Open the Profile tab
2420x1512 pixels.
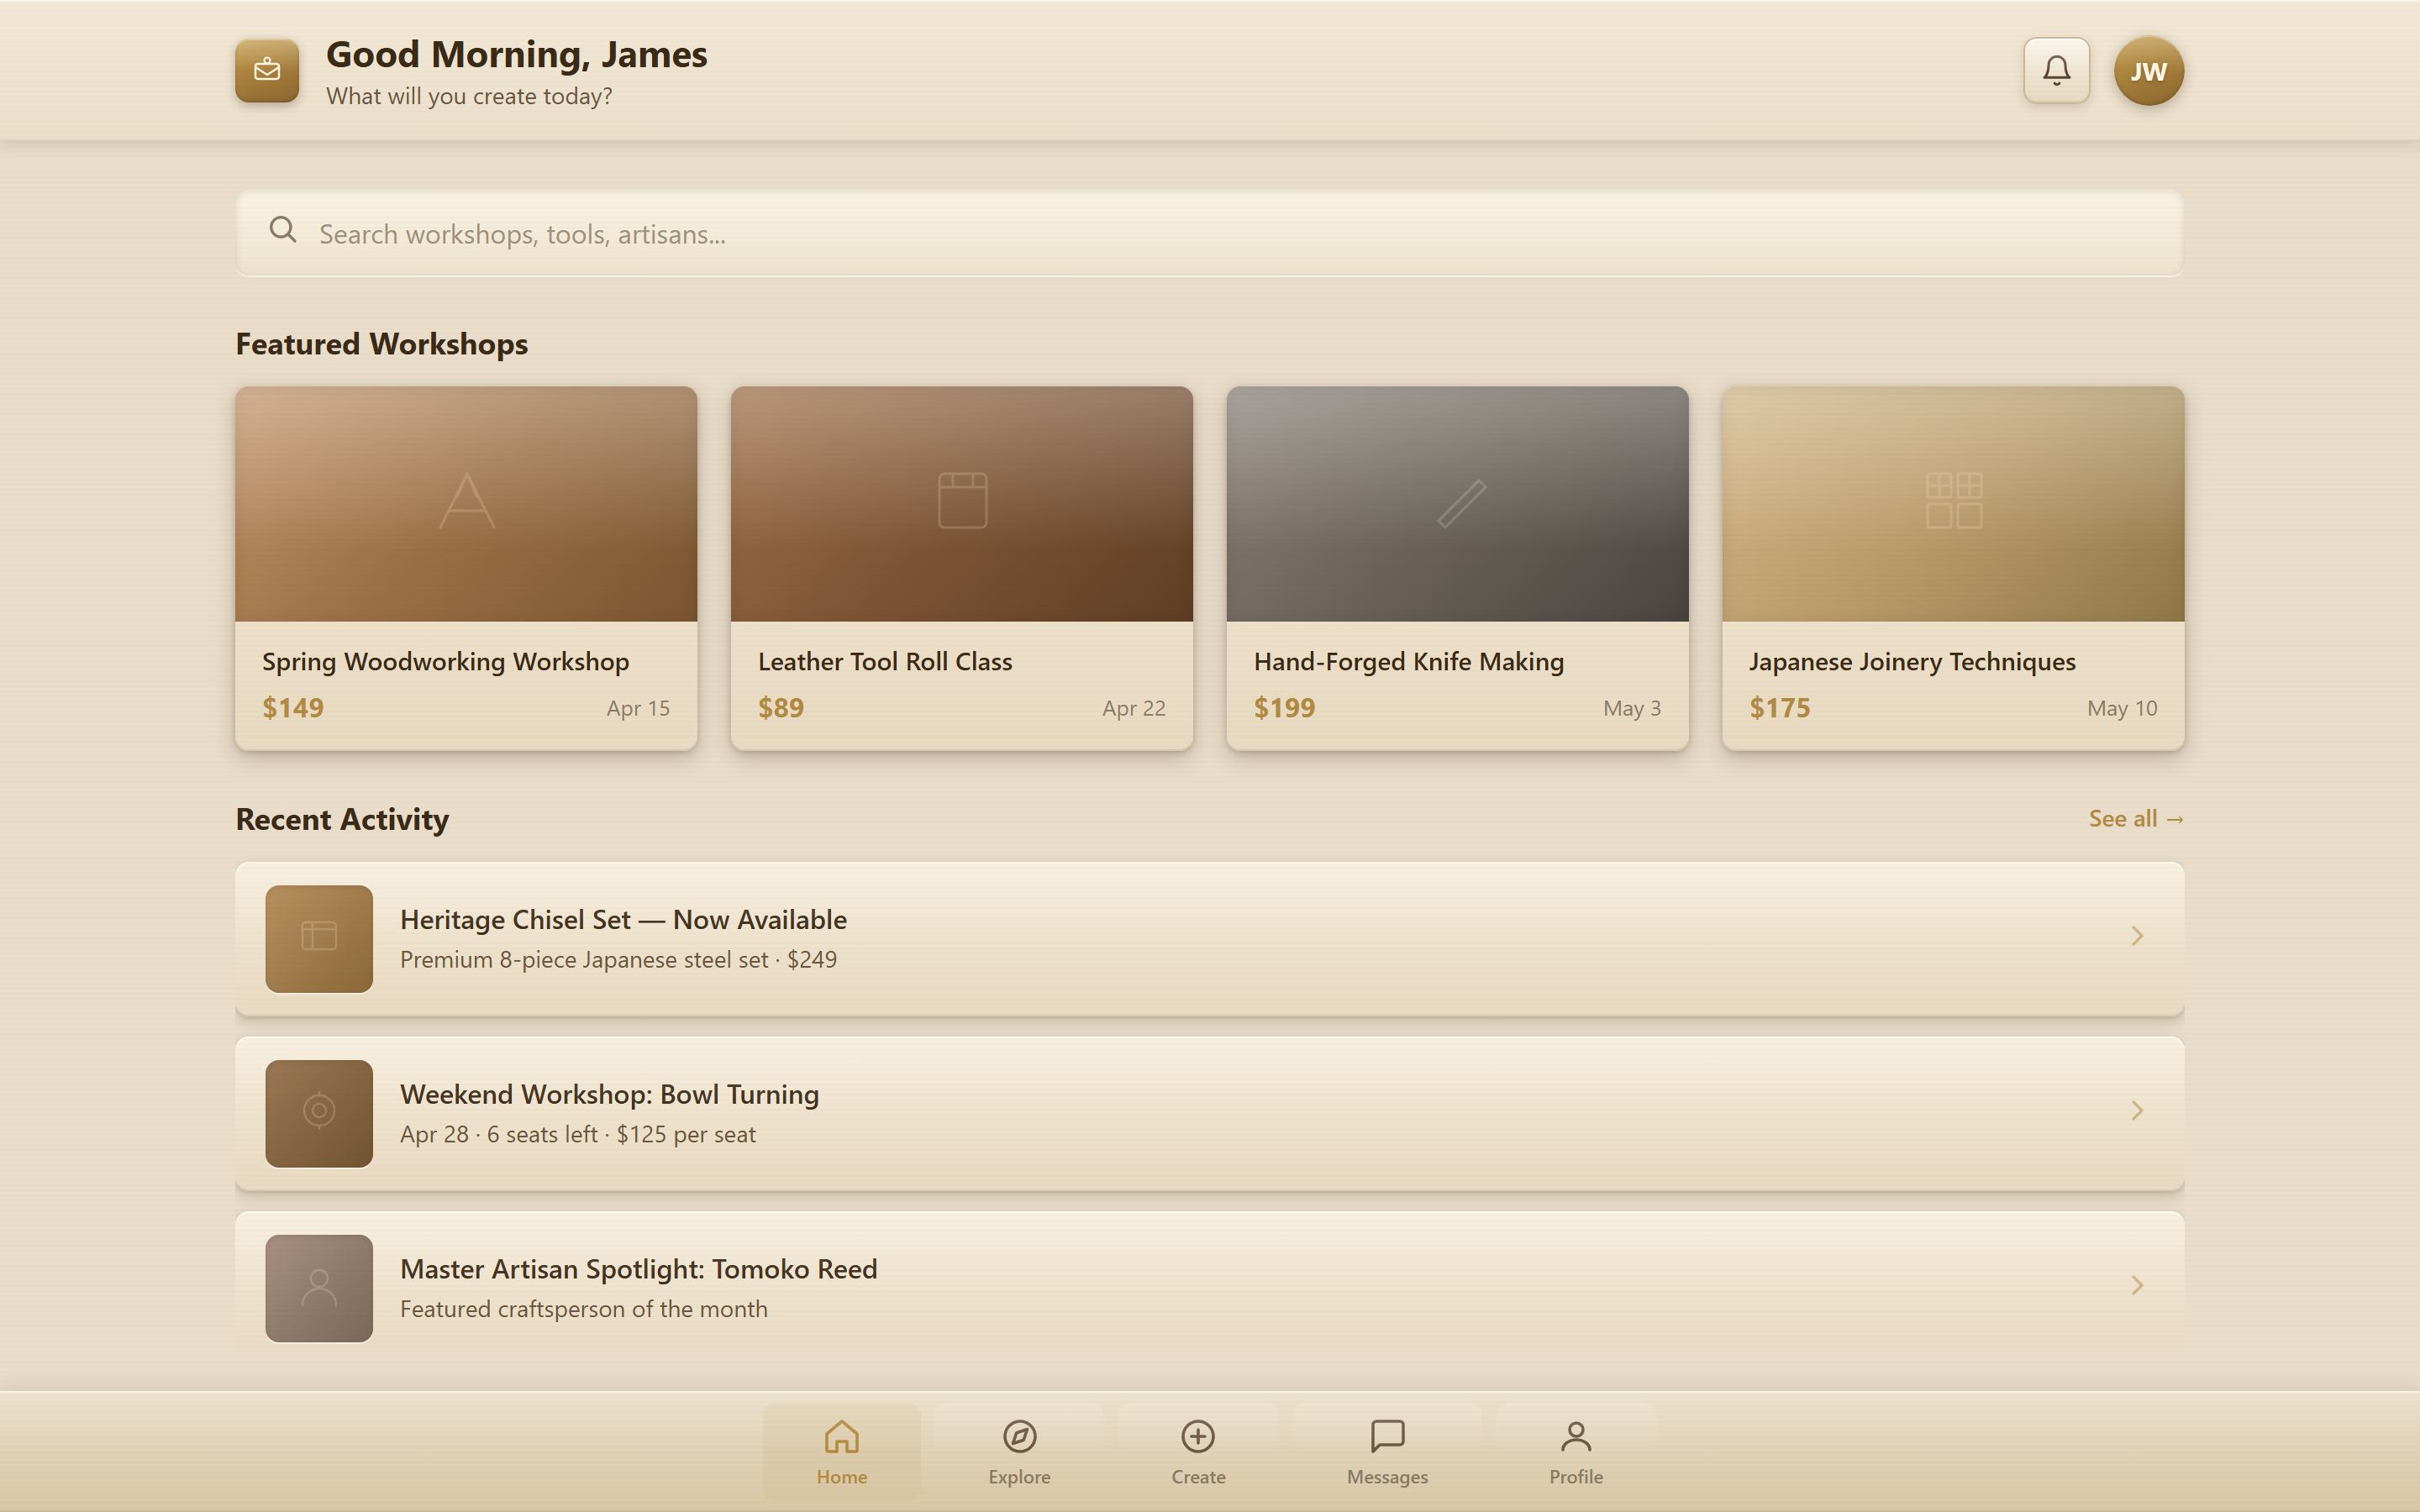[x=1576, y=1451]
